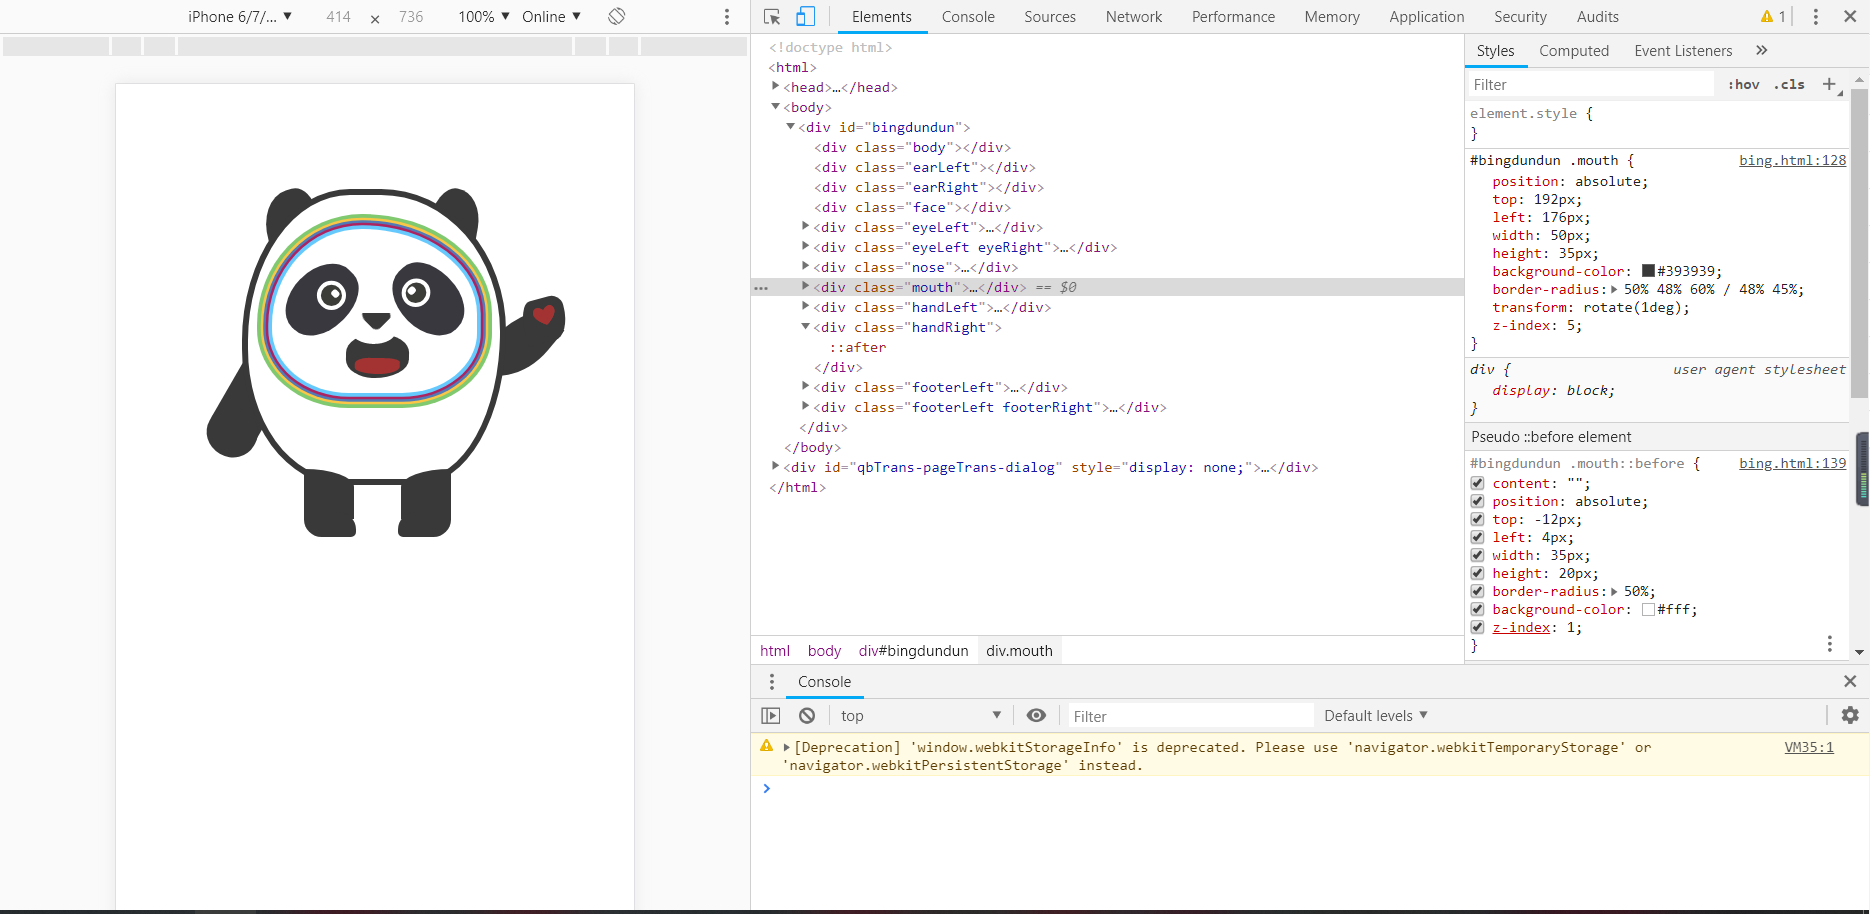Open the bing.html:128 source link
The width and height of the screenshot is (1870, 914).
1792,160
